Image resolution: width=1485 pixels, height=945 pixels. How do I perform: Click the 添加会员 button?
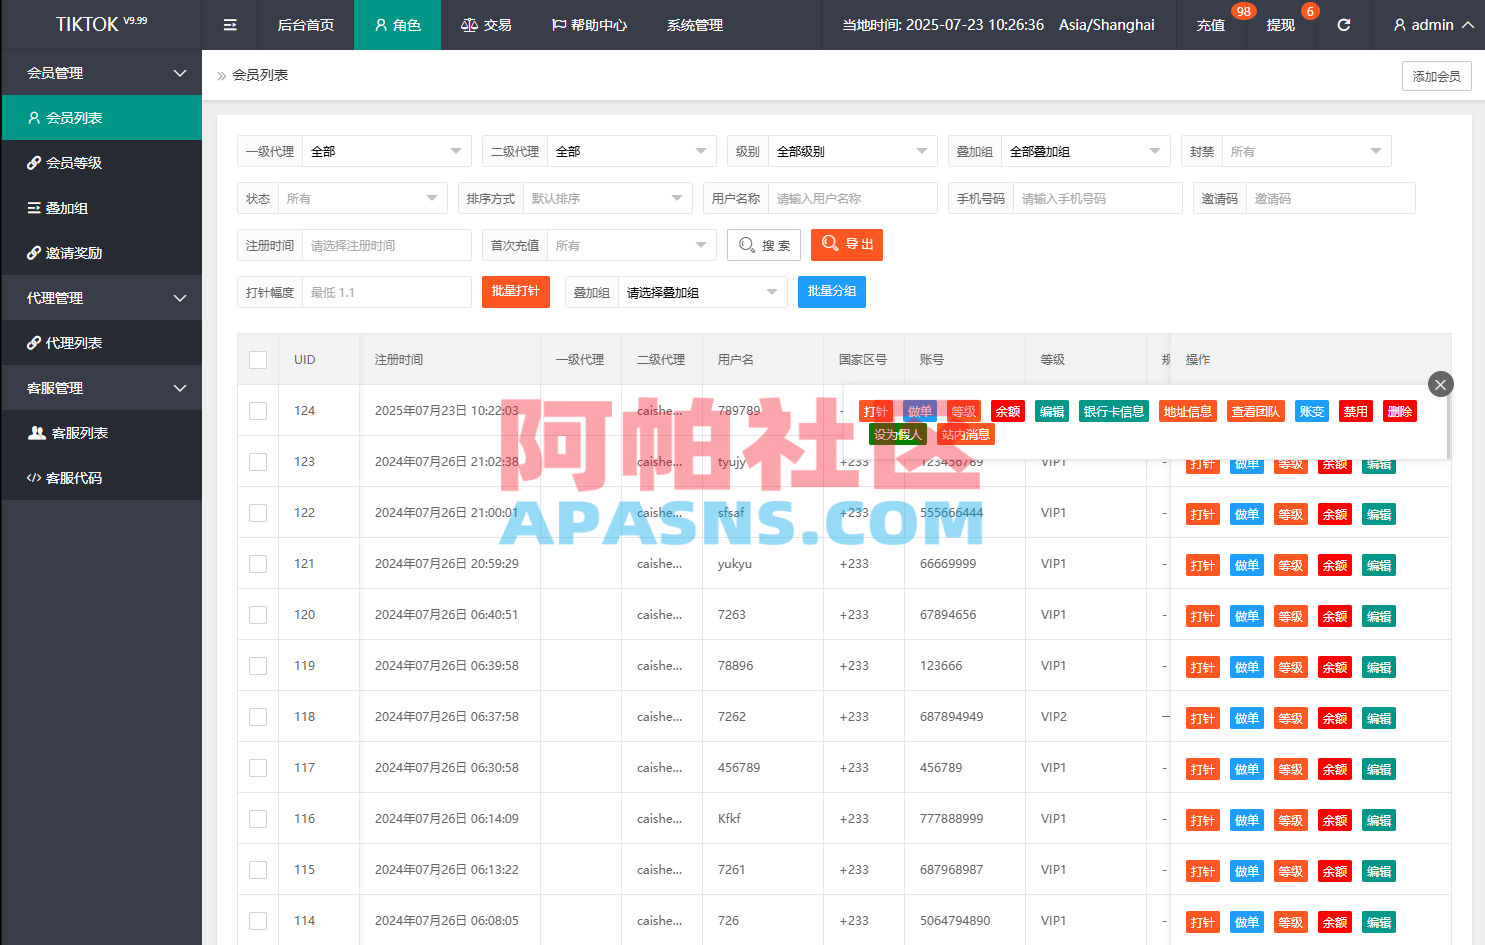[1436, 76]
